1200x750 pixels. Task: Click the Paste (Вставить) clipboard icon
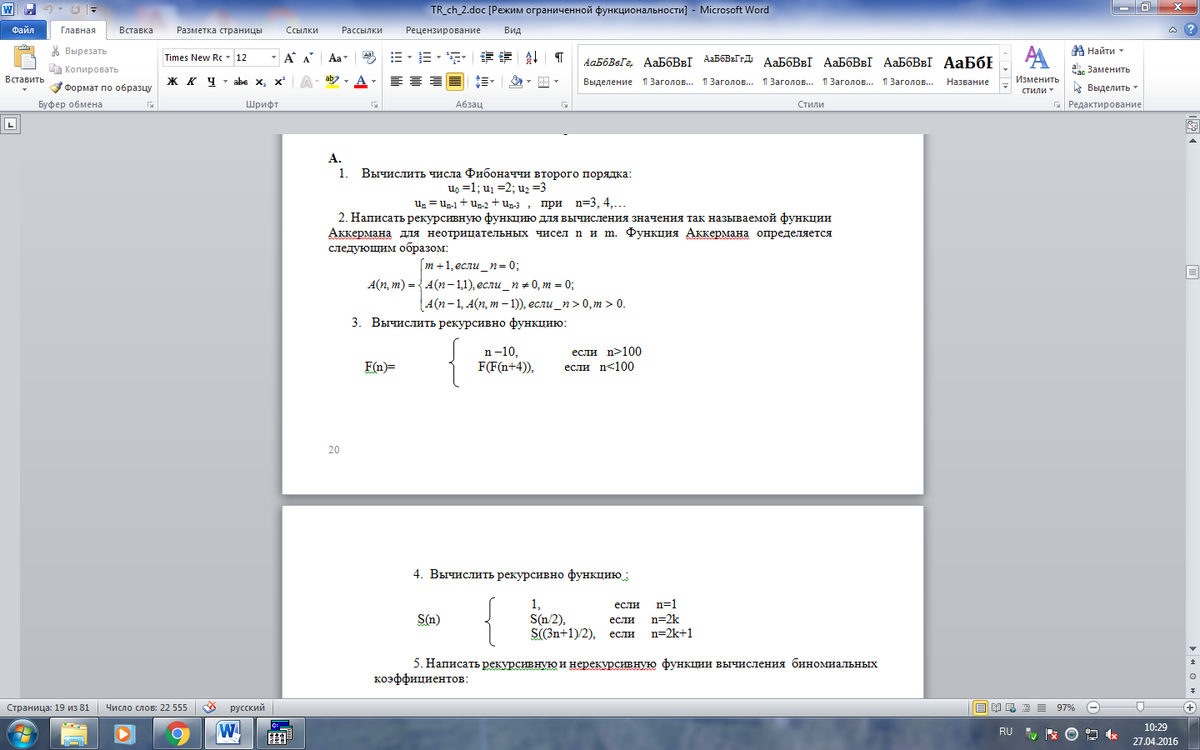pos(24,58)
